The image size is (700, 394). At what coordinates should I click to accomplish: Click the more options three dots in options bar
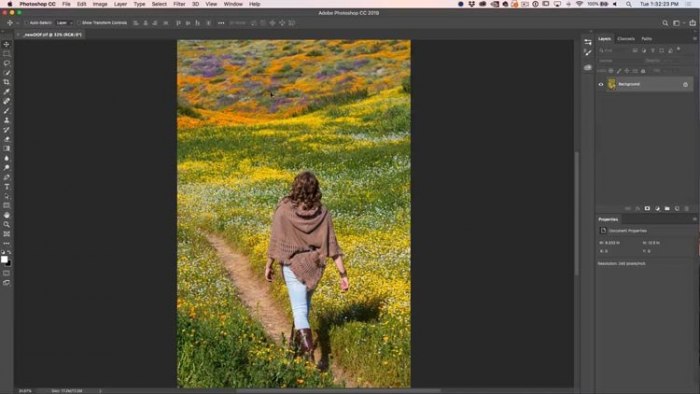[221, 23]
